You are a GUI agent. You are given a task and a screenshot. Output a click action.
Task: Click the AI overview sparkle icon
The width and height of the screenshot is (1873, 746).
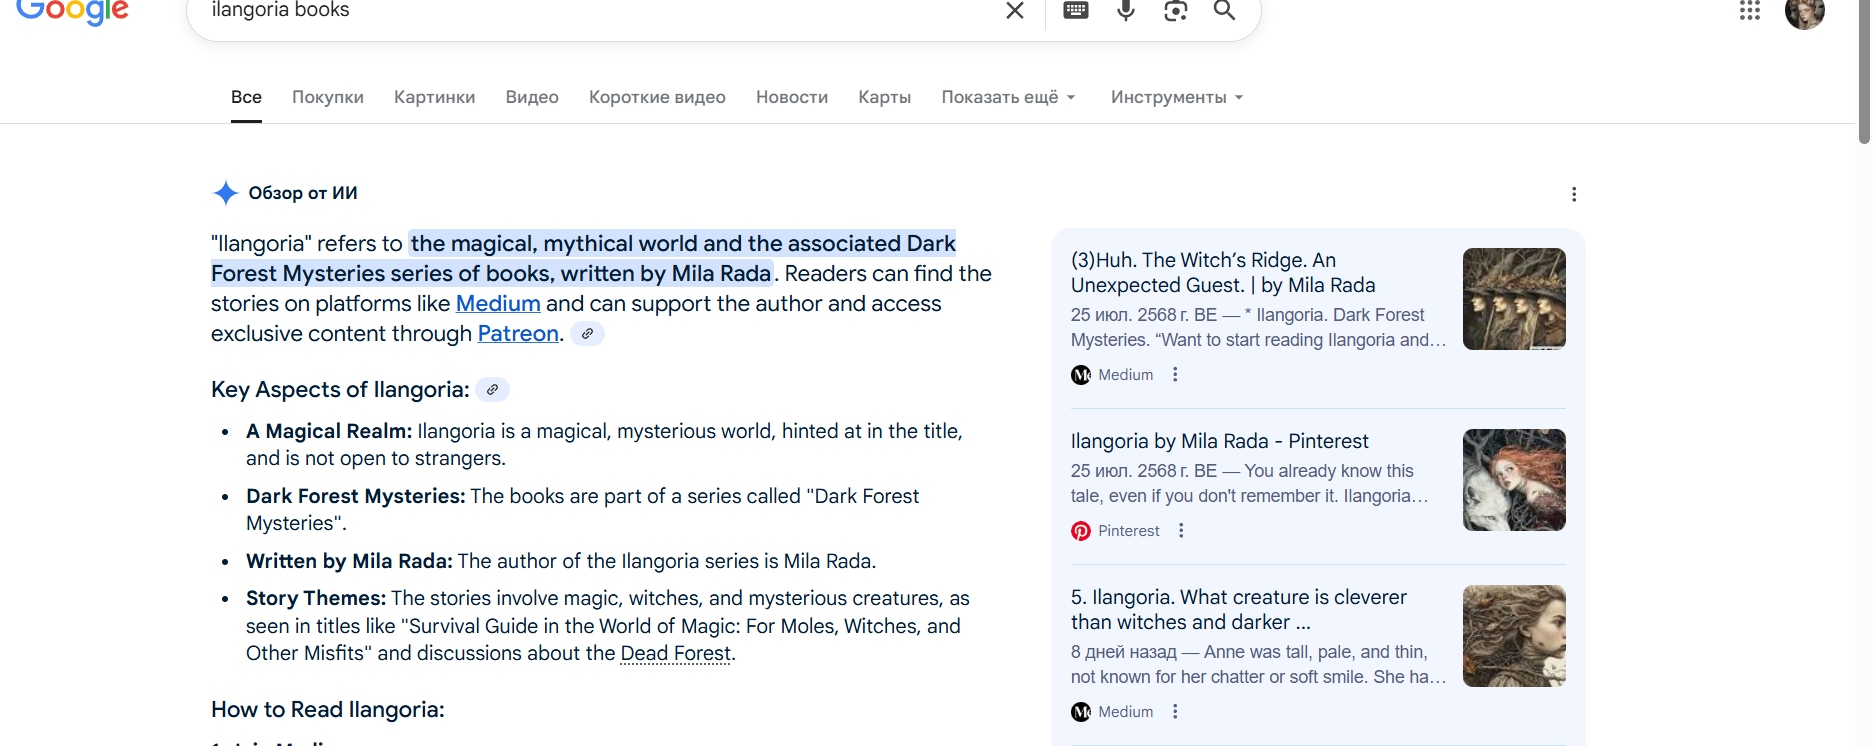pos(226,193)
